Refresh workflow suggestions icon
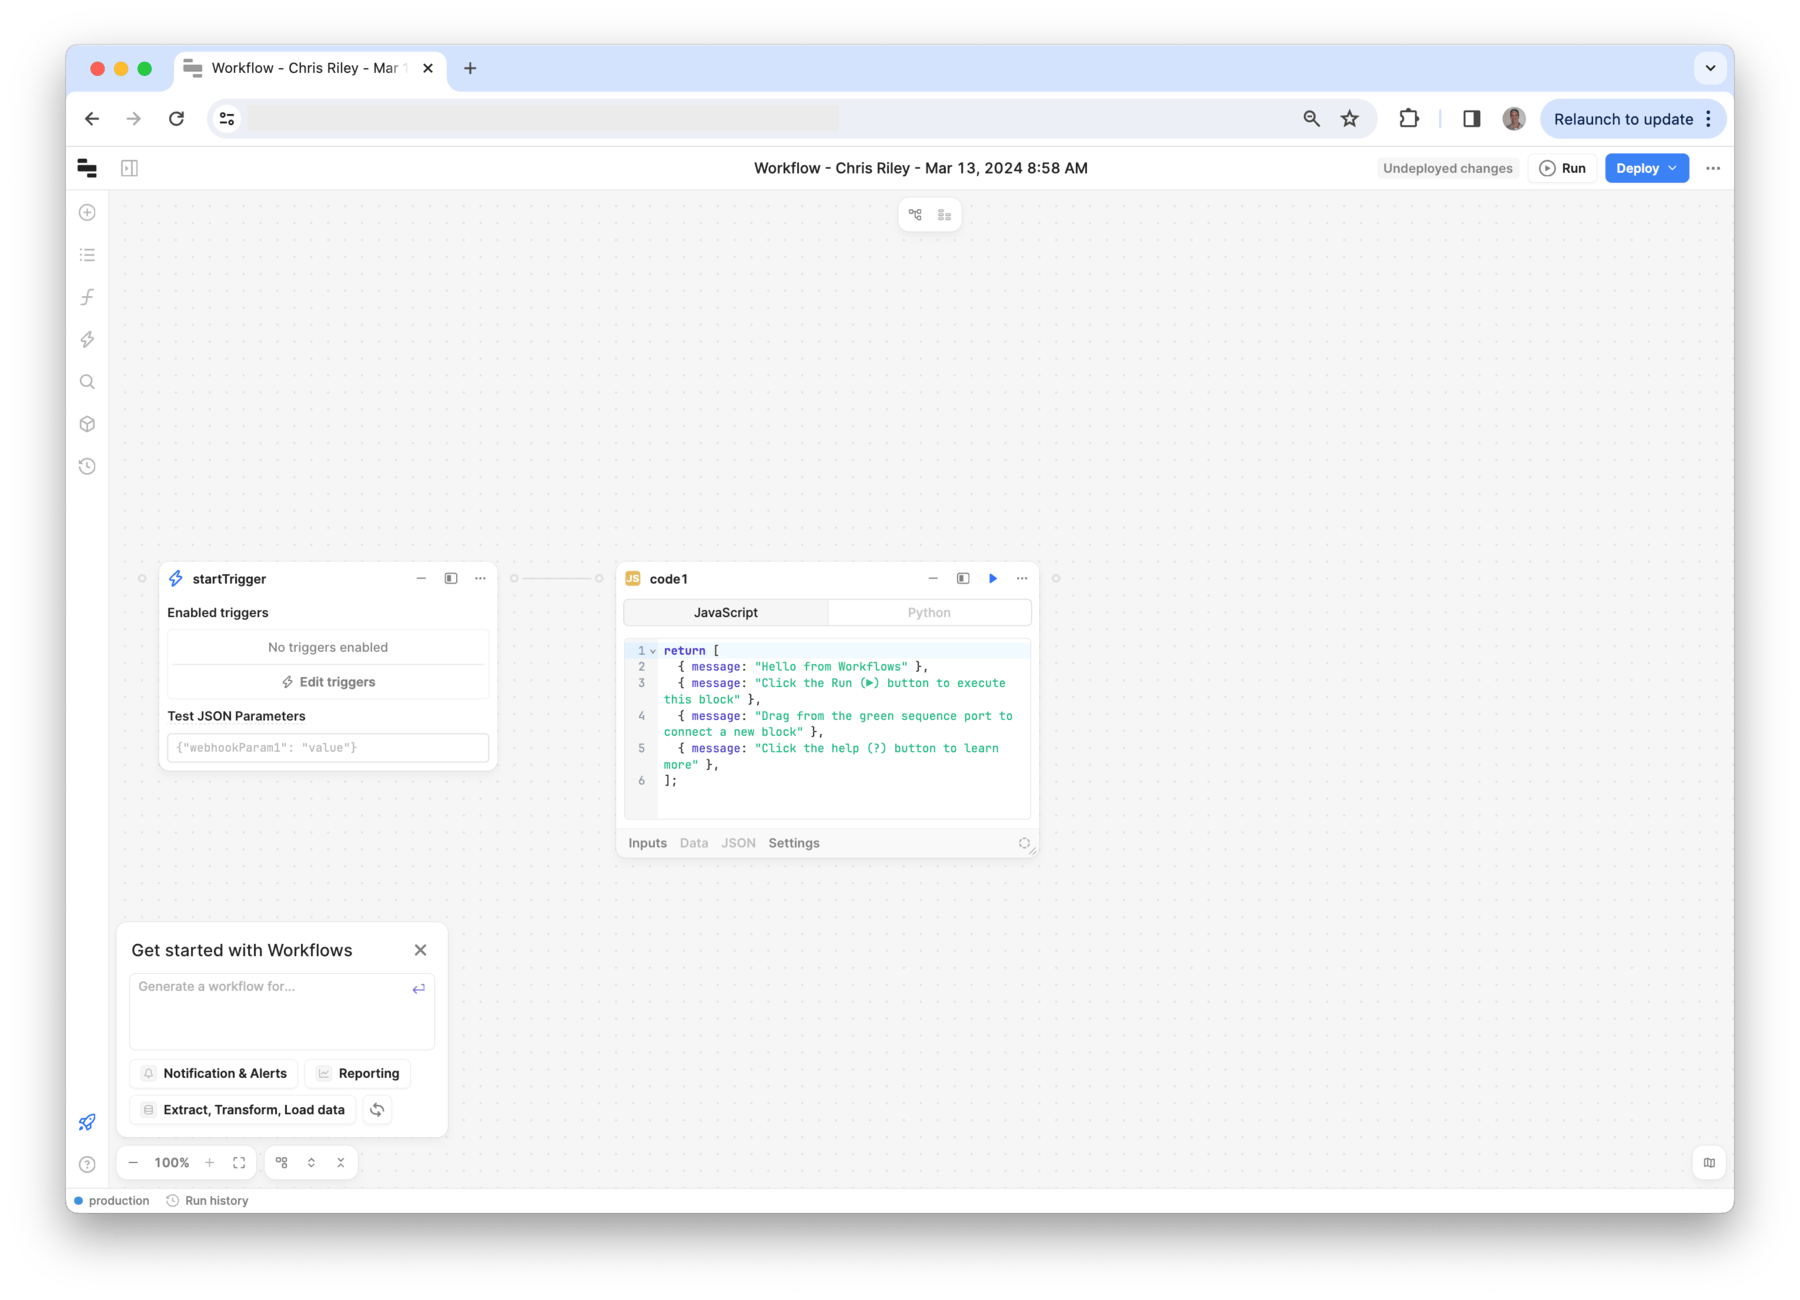 point(377,1110)
